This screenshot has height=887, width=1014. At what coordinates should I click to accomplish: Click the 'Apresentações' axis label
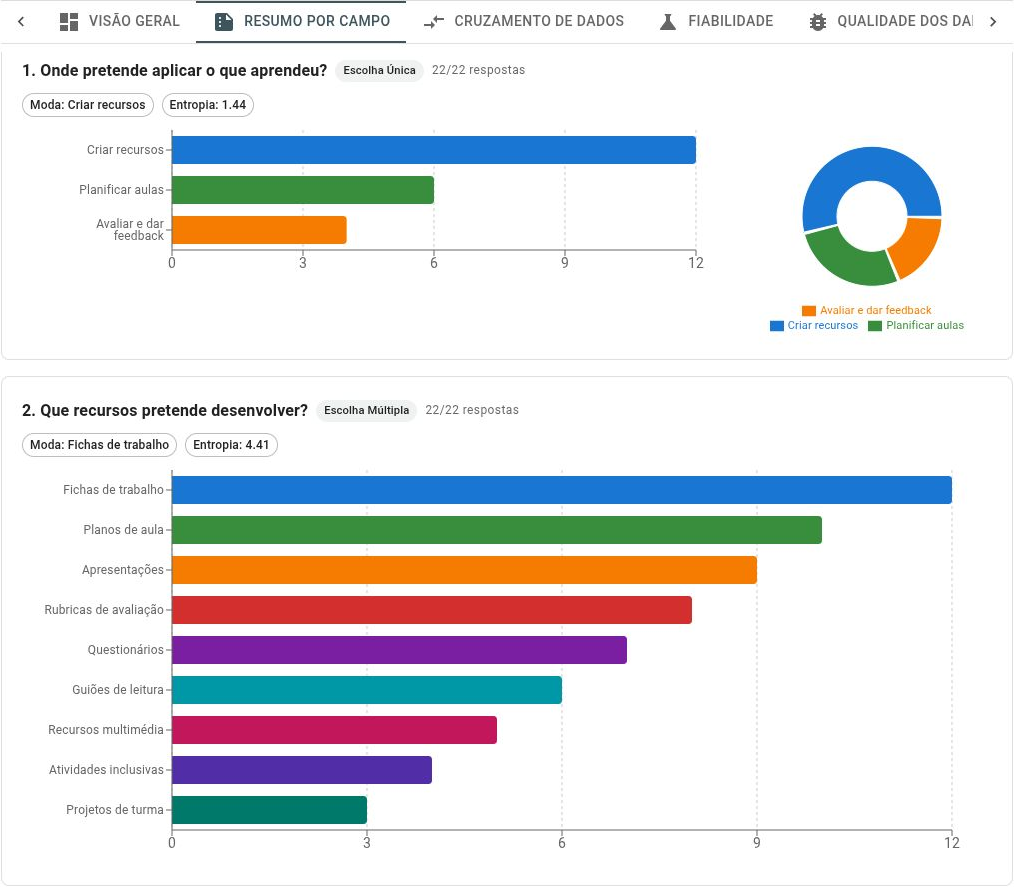[x=123, y=570]
